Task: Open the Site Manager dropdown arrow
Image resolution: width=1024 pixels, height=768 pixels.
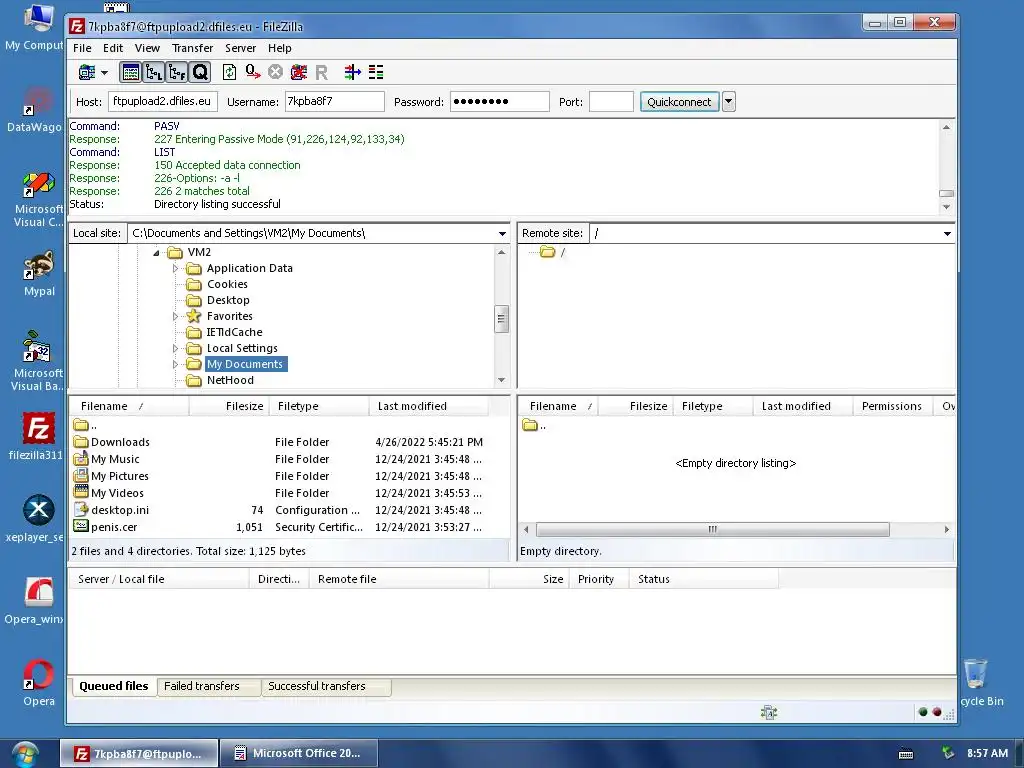Action: [104, 72]
